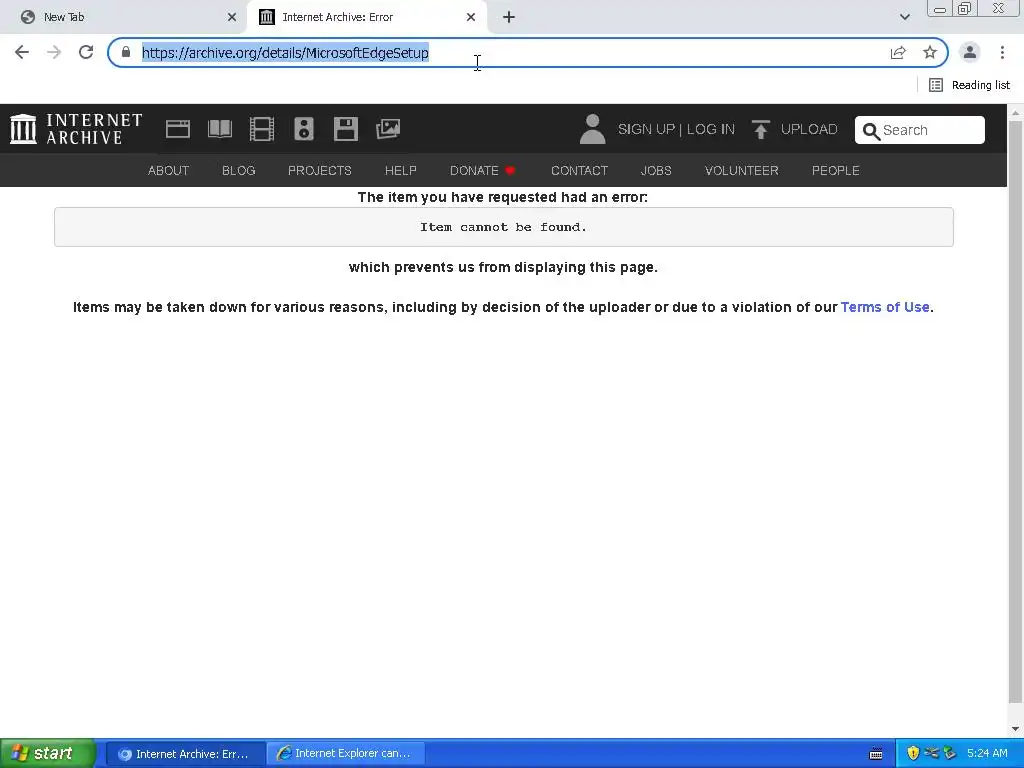The image size is (1024, 768).
Task: Open the PEOPLE menu item
Action: [835, 170]
